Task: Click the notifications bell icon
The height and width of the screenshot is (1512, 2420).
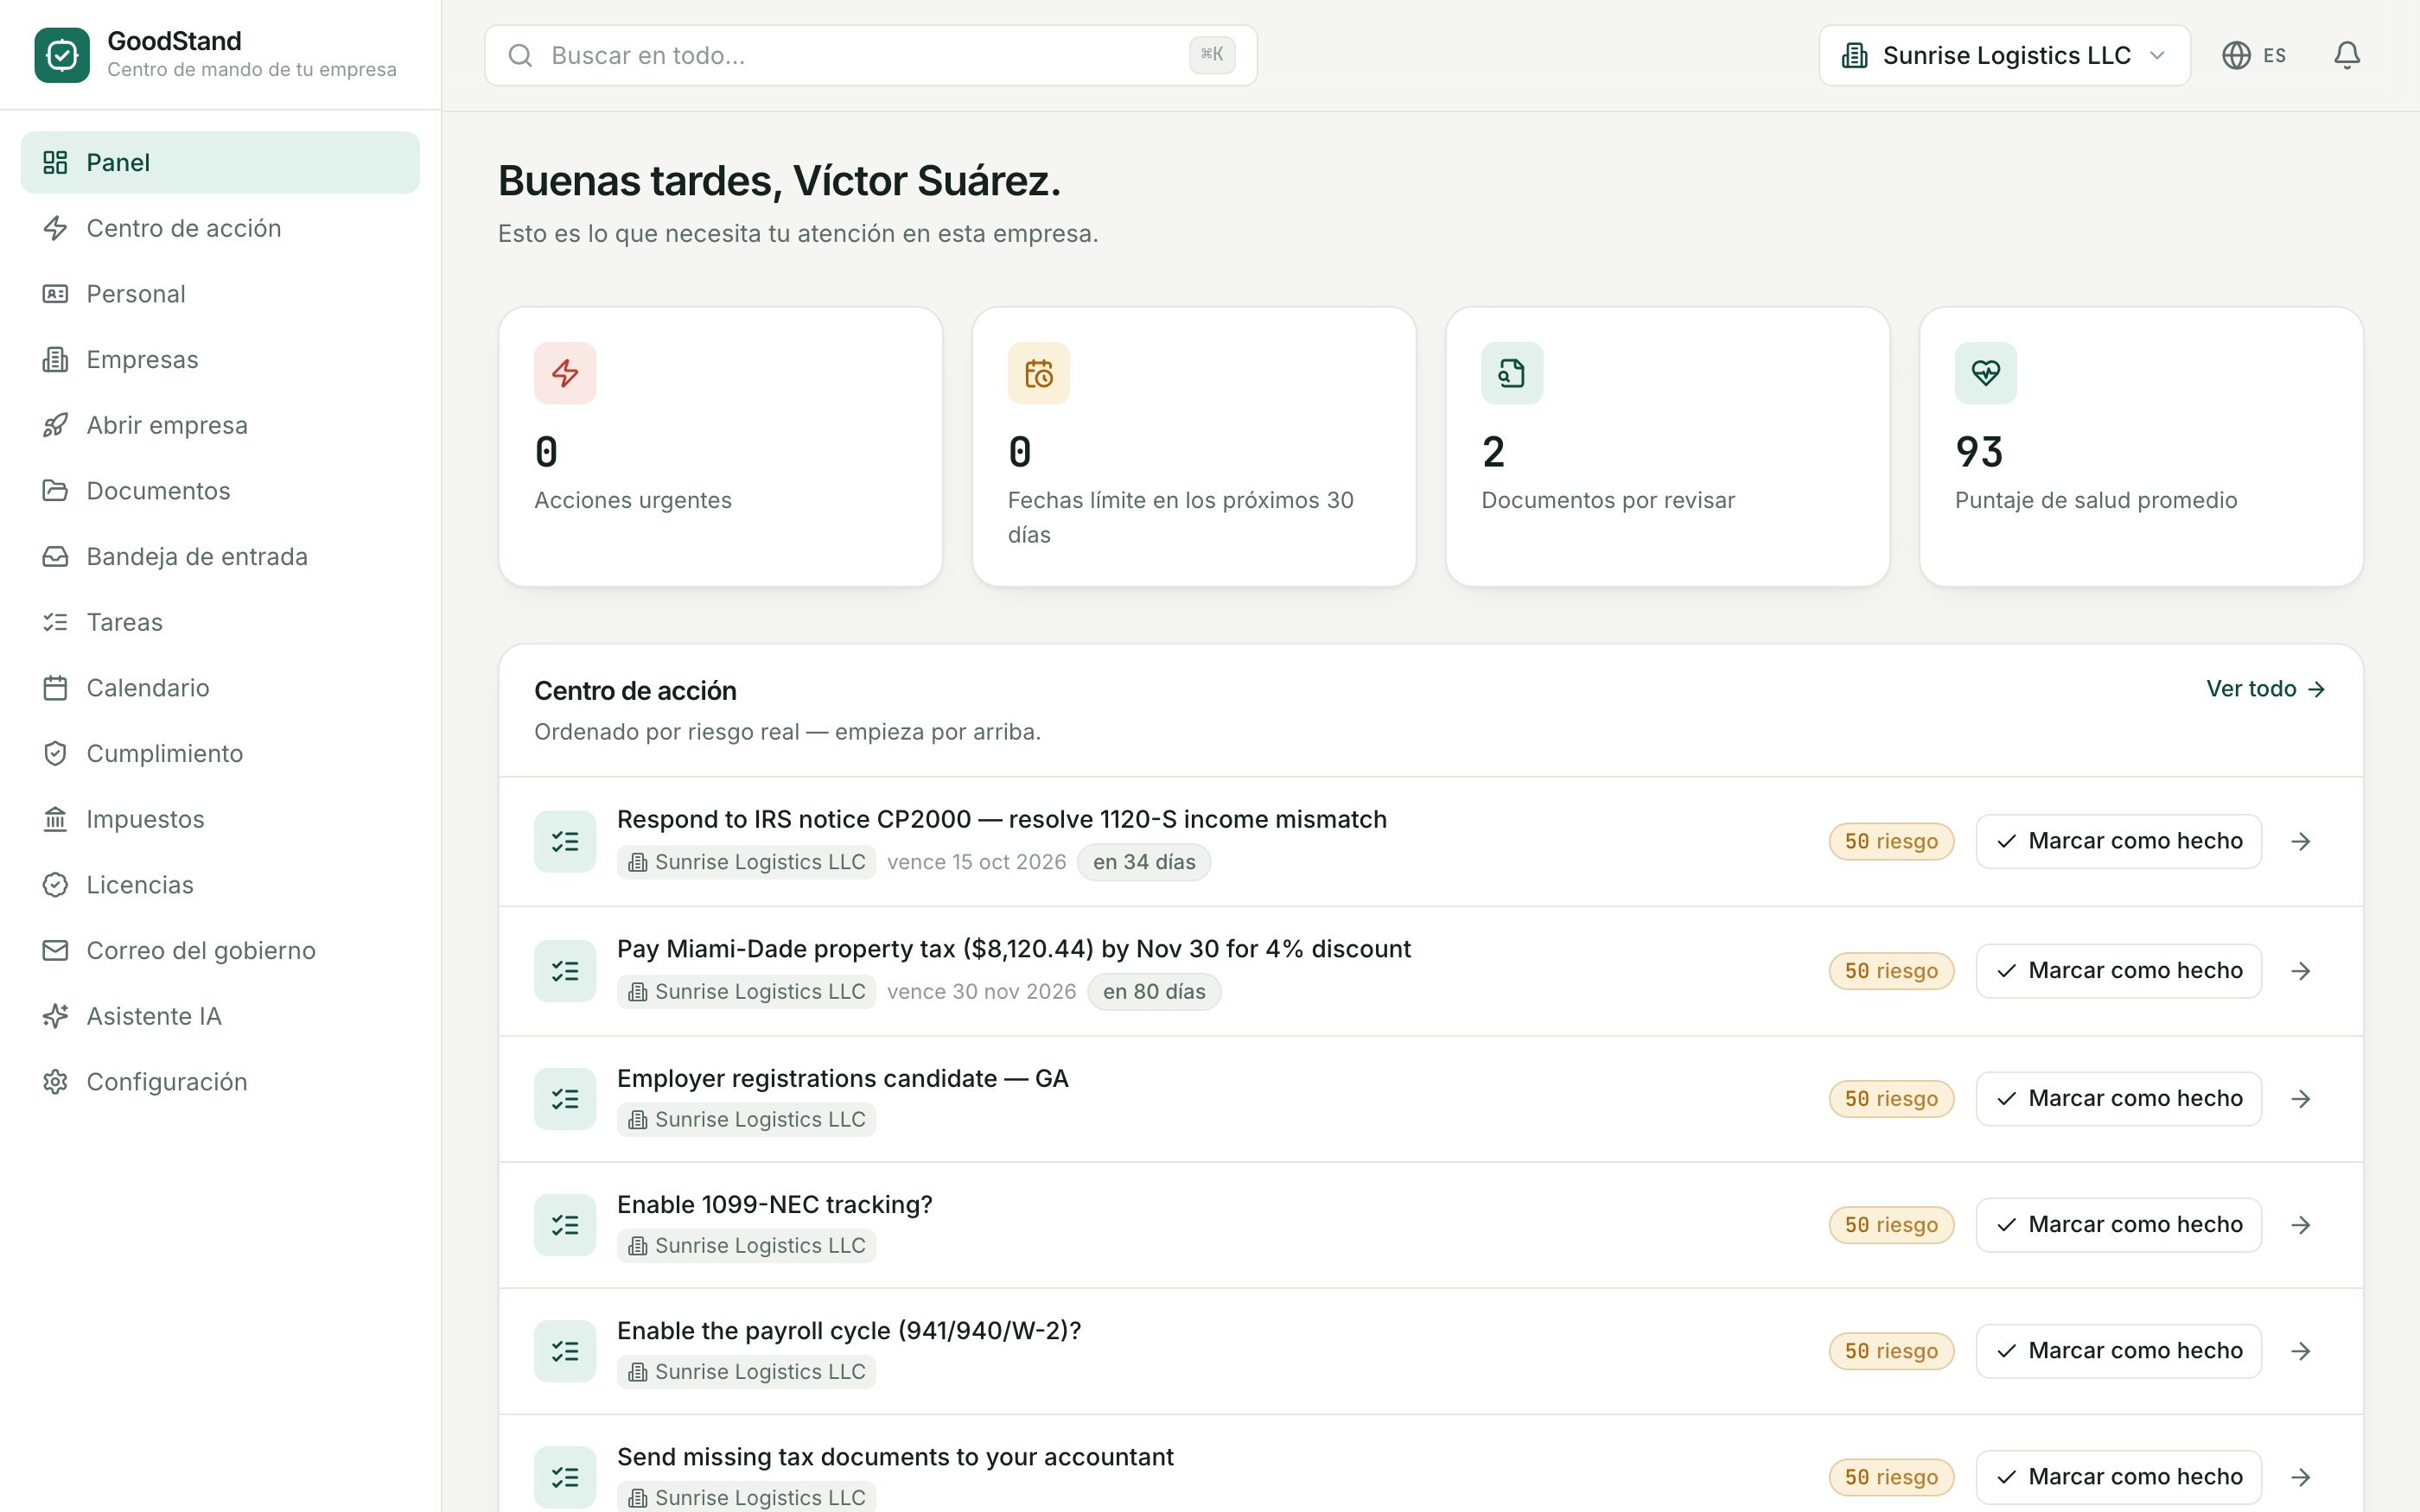Action: tap(2346, 55)
